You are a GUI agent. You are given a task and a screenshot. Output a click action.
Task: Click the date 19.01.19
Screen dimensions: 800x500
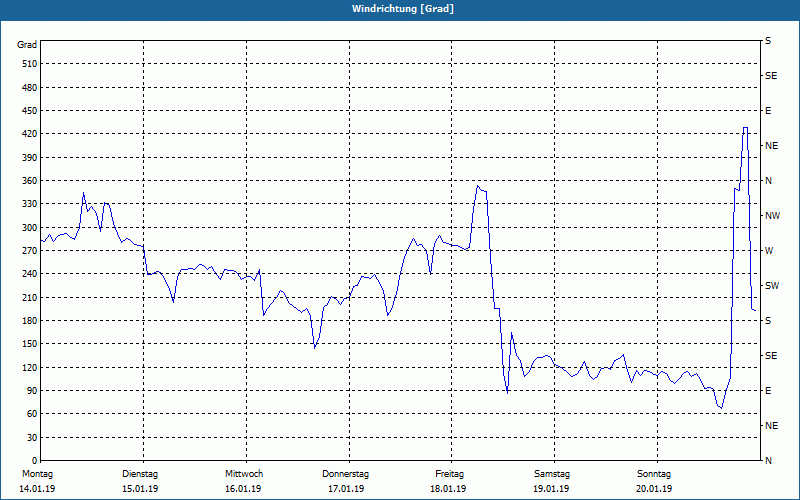point(551,489)
